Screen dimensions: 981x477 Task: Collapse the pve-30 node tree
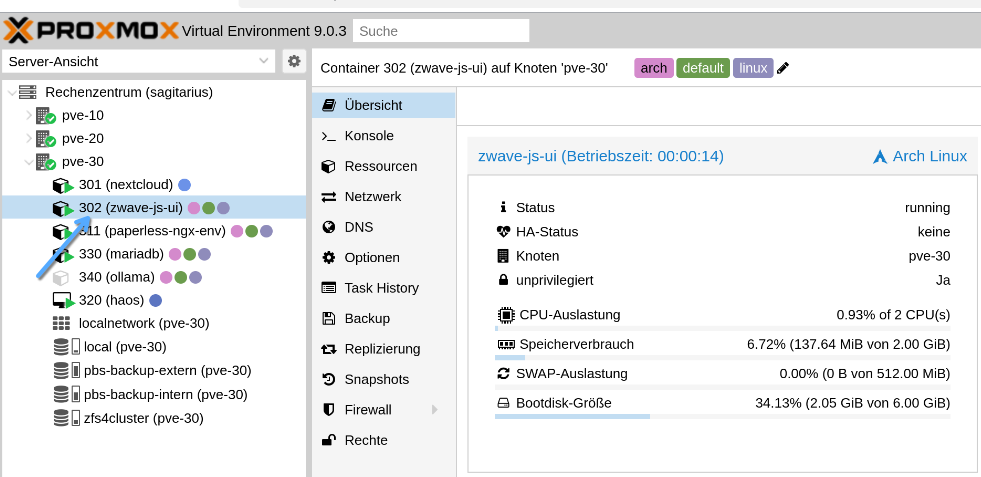[x=29, y=161]
